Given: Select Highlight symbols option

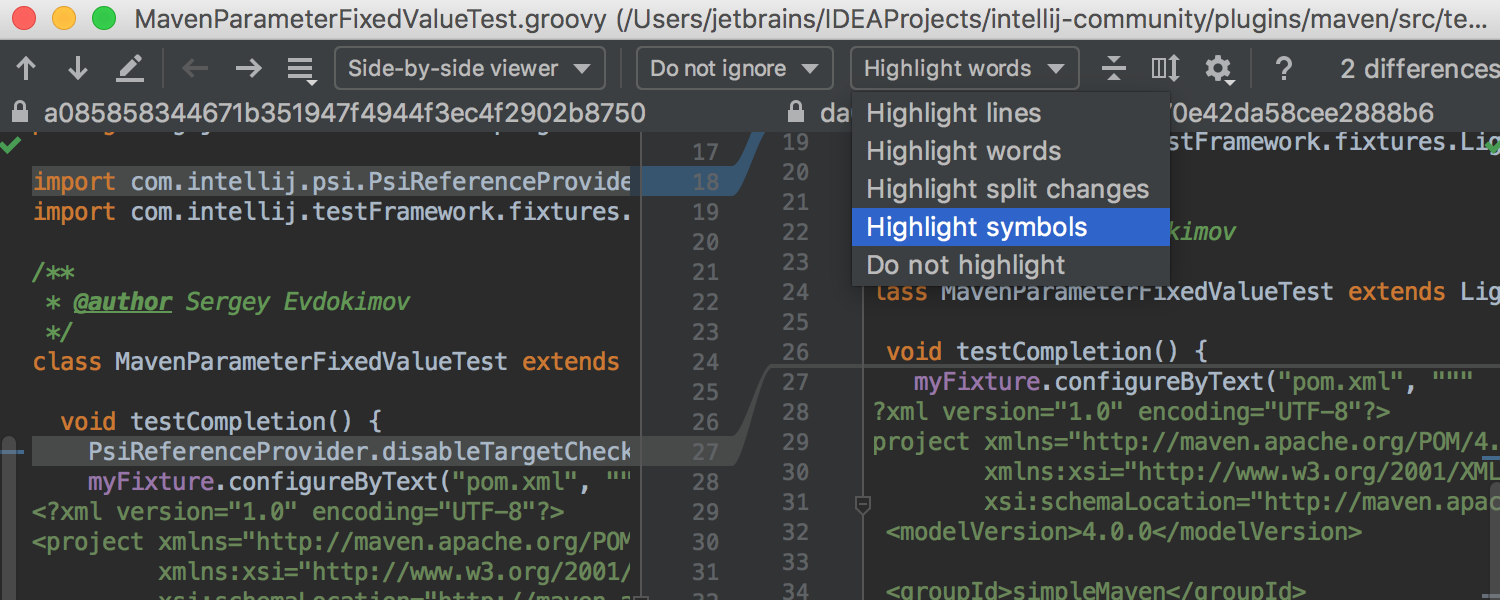Looking at the screenshot, I should point(1011,227).
